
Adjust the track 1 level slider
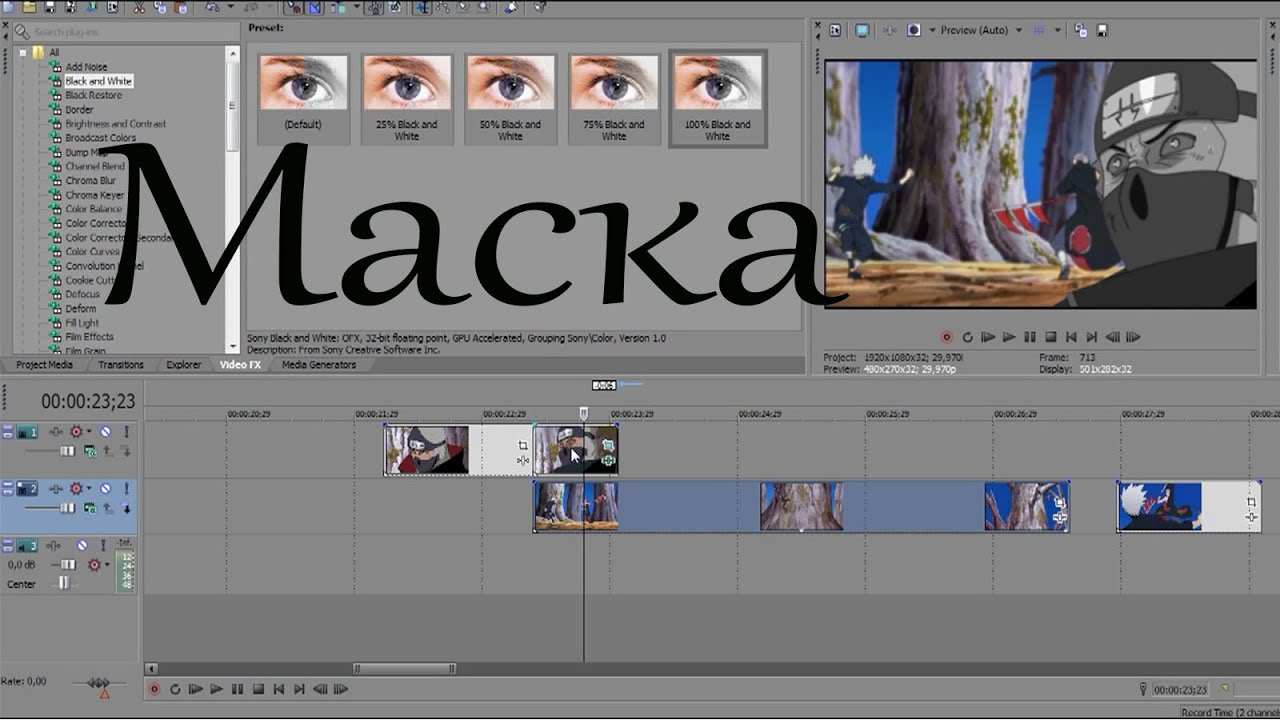67,451
